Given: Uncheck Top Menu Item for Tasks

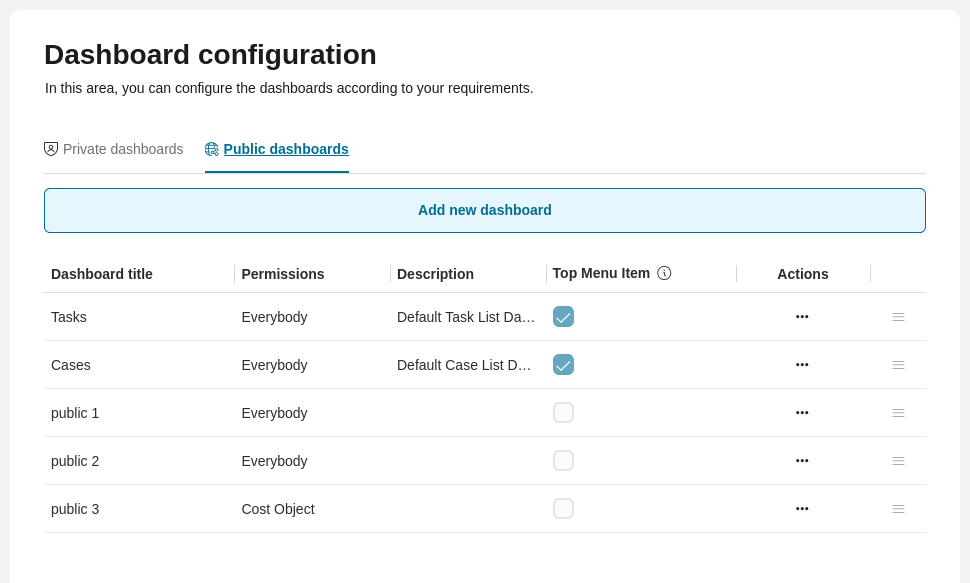Looking at the screenshot, I should [563, 316].
